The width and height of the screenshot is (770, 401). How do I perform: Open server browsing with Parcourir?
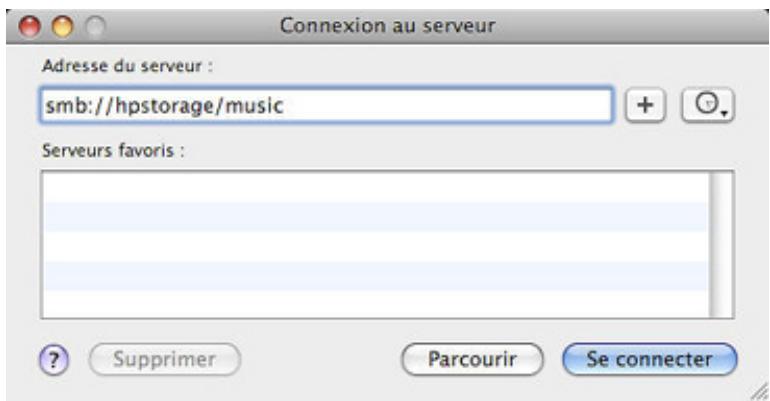pyautogui.click(x=472, y=359)
